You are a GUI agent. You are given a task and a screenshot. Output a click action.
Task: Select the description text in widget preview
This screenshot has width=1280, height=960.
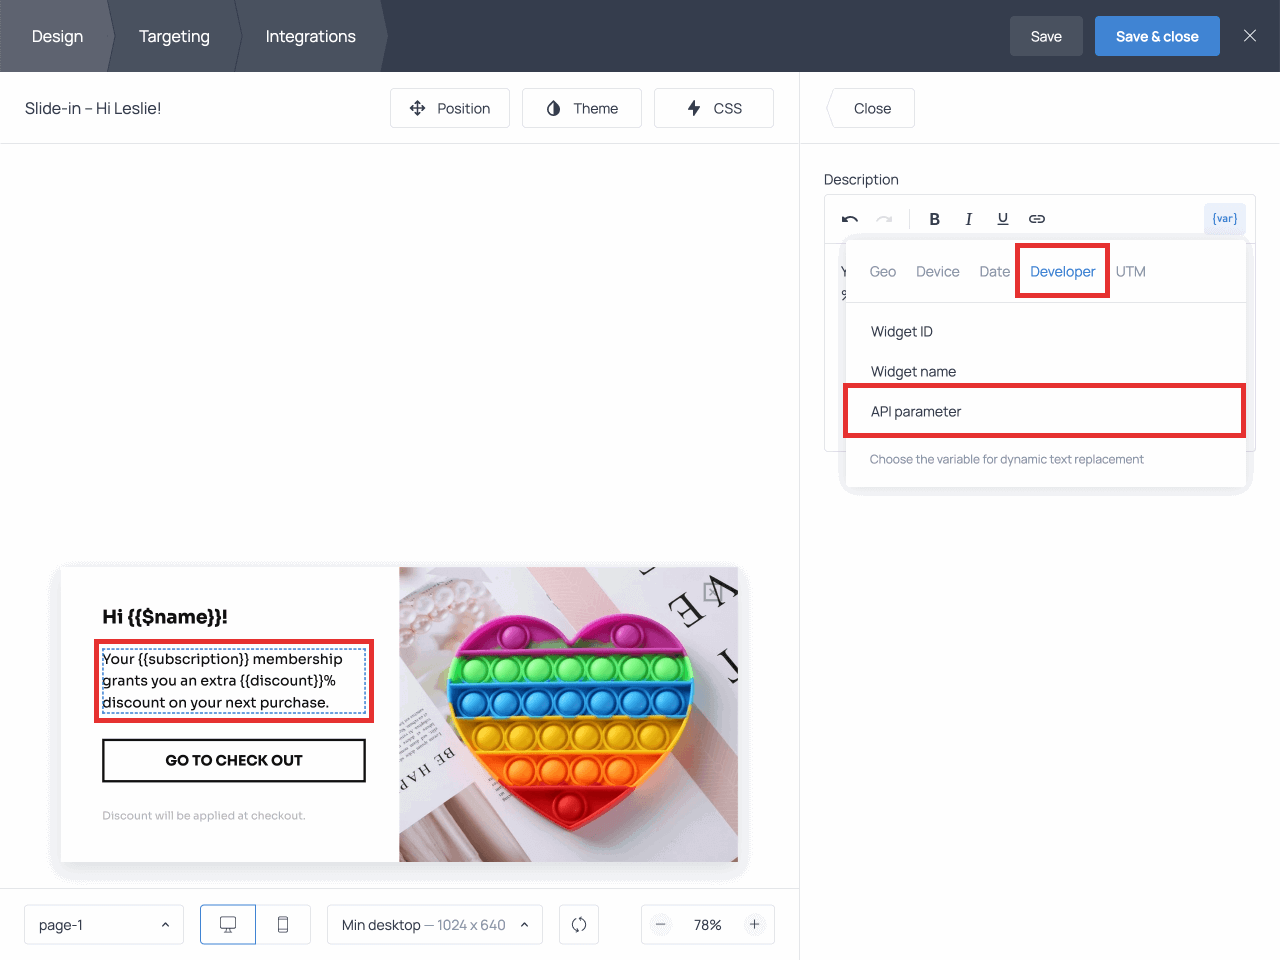click(x=233, y=681)
